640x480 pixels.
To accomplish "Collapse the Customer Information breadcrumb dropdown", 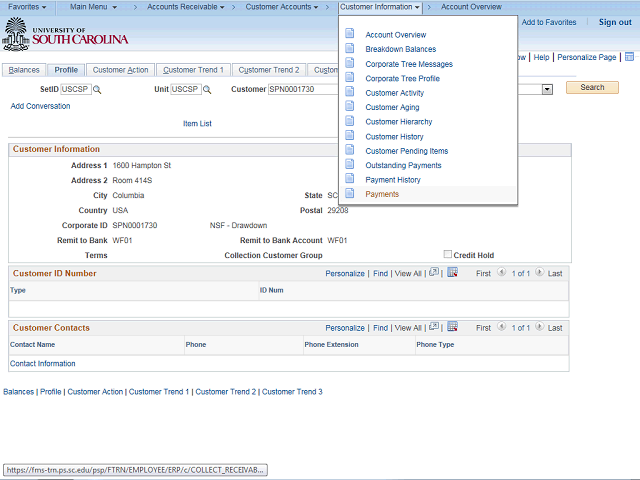I will [380, 7].
